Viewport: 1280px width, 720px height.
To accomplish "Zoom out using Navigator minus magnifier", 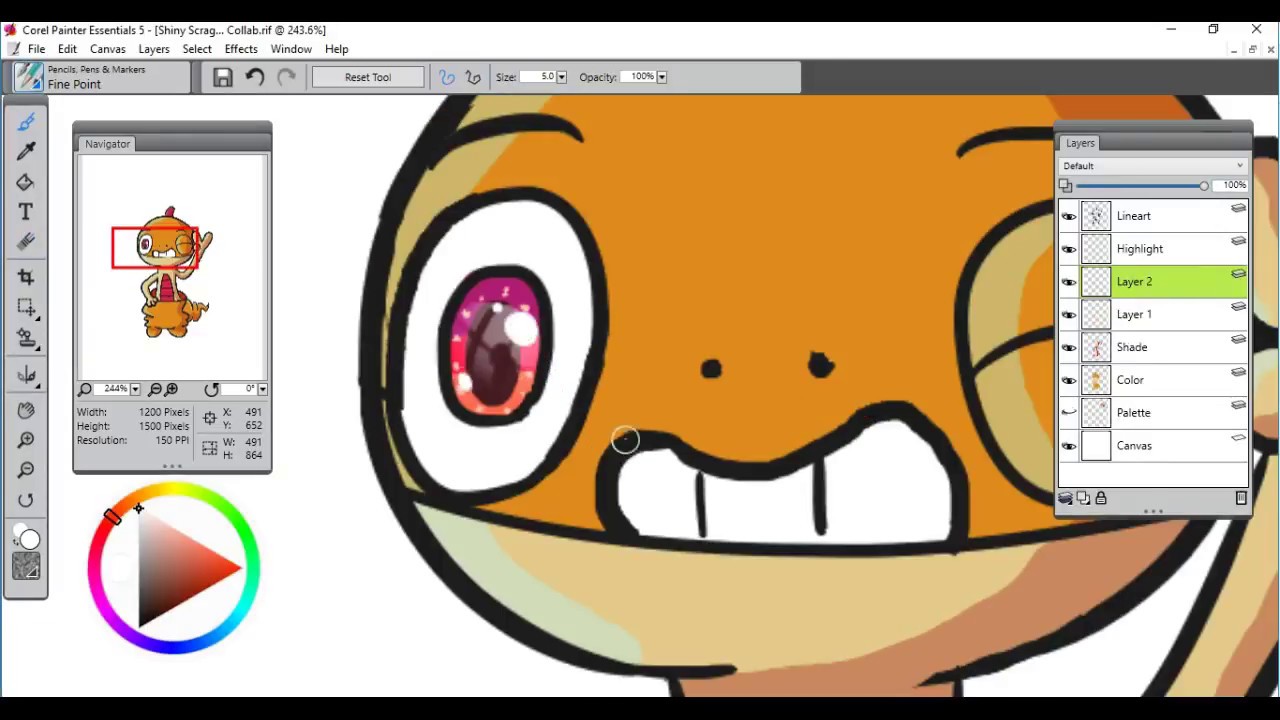I will [155, 389].
